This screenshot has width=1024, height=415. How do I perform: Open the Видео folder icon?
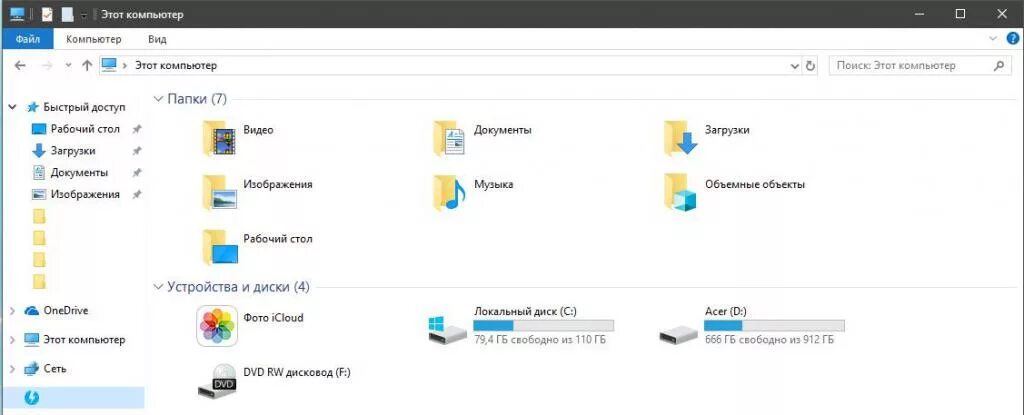point(219,138)
